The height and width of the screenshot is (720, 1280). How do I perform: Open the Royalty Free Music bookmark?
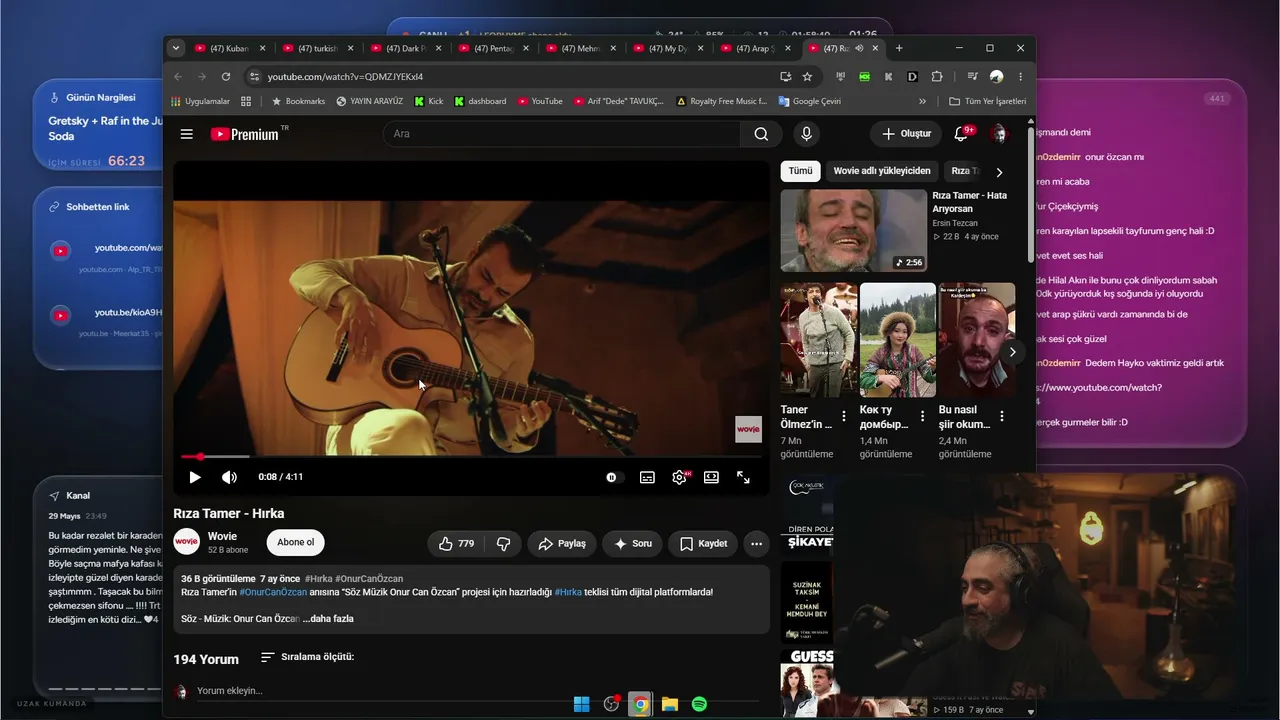[721, 101]
